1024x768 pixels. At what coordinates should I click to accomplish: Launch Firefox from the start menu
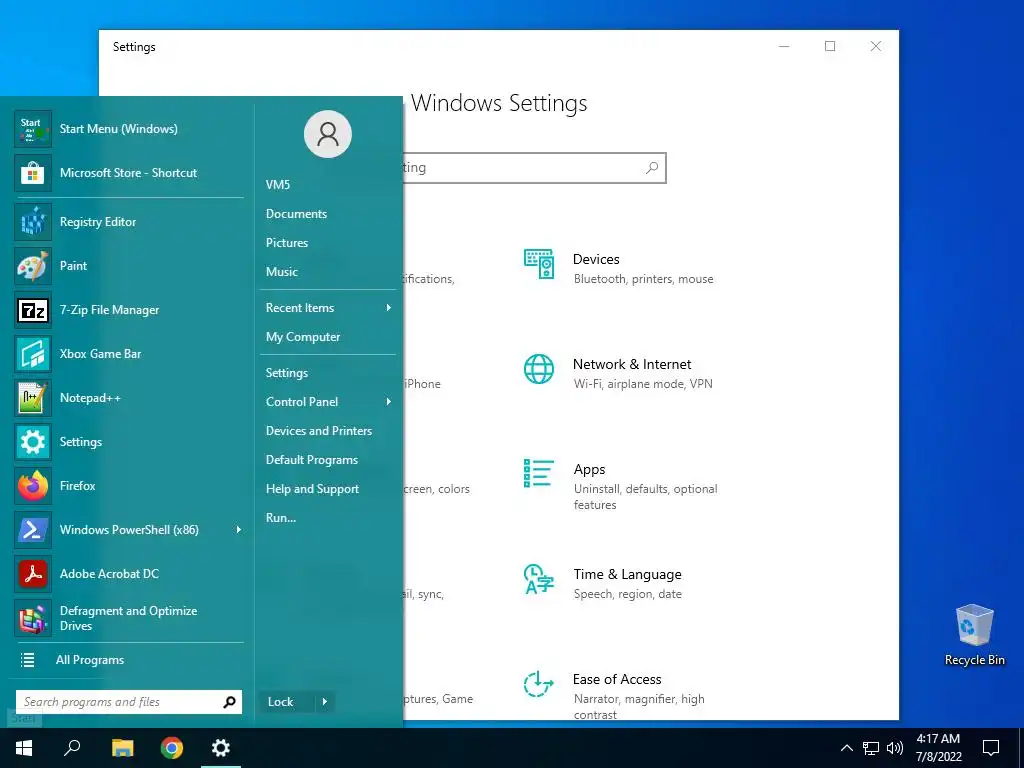(x=33, y=486)
